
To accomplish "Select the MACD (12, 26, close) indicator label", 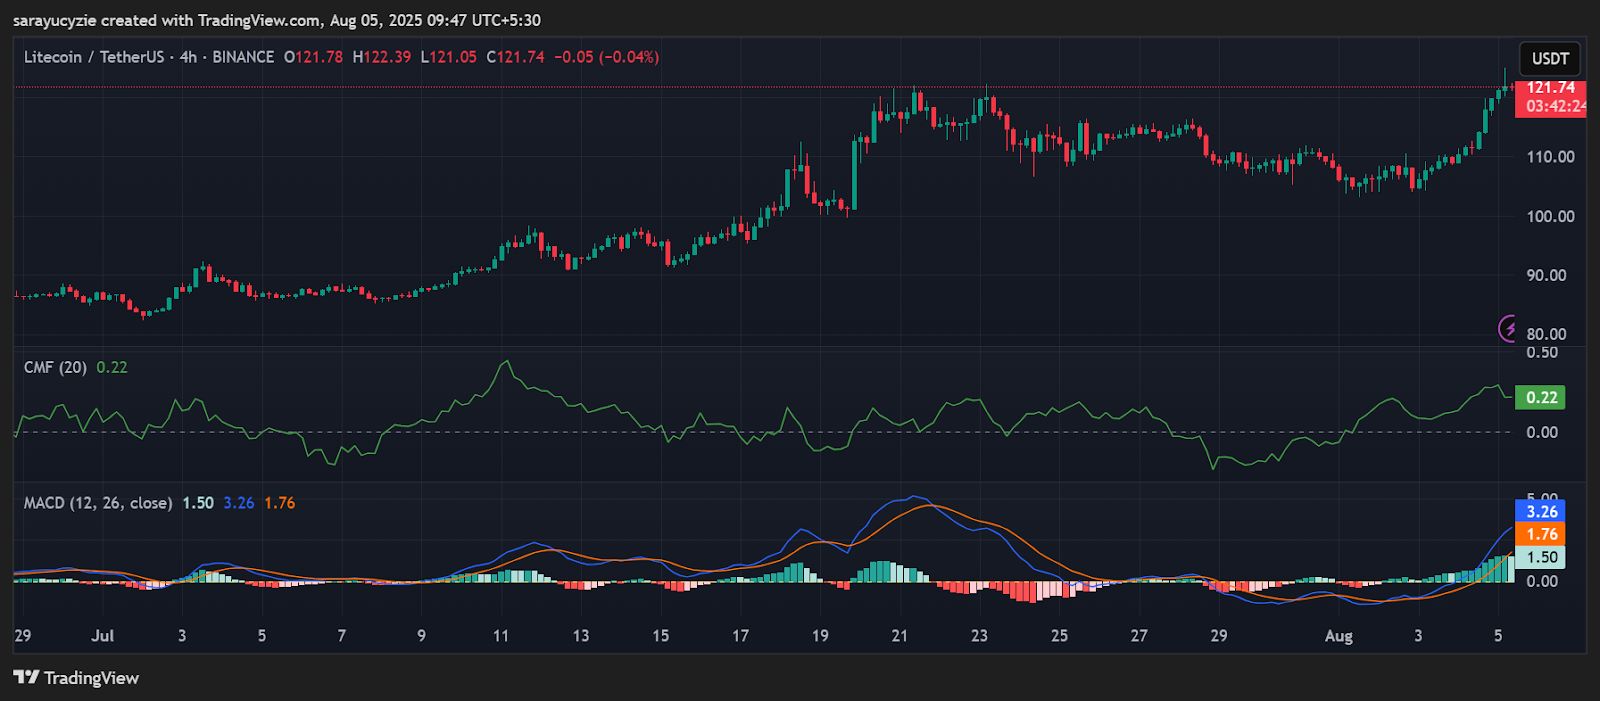I will click(98, 503).
